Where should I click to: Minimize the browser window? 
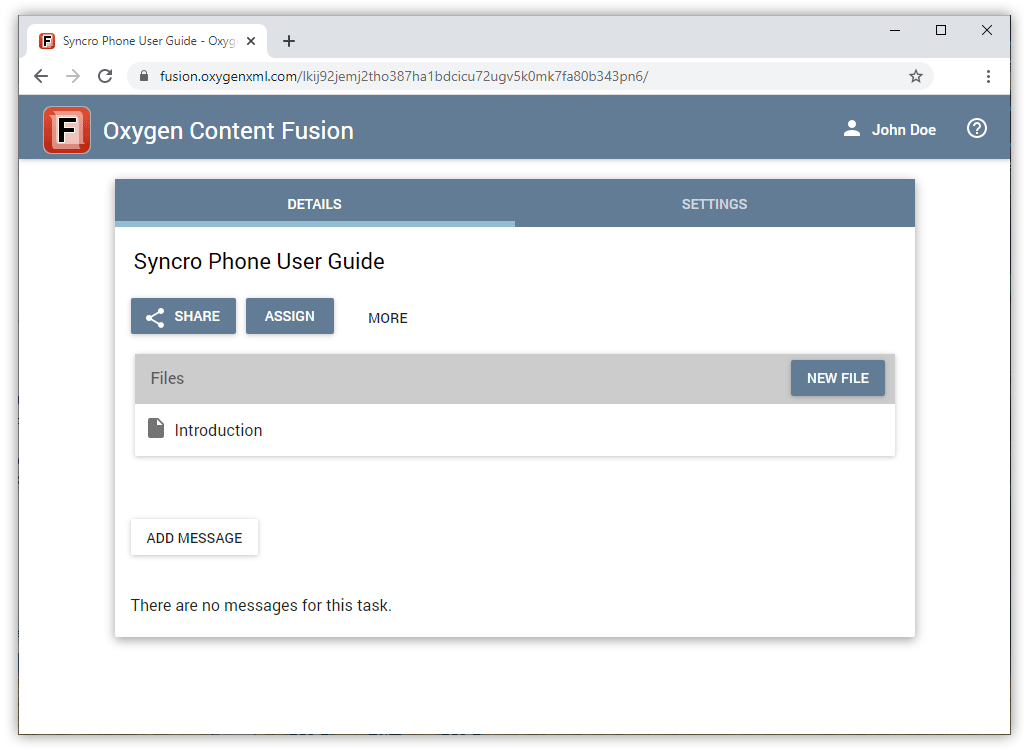pos(895,30)
